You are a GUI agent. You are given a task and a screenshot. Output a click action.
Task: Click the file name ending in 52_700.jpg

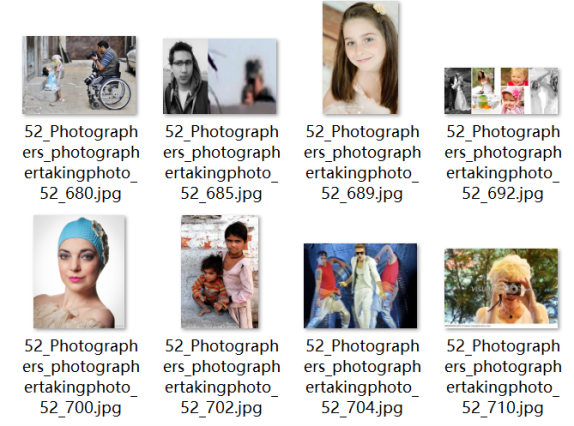point(81,377)
